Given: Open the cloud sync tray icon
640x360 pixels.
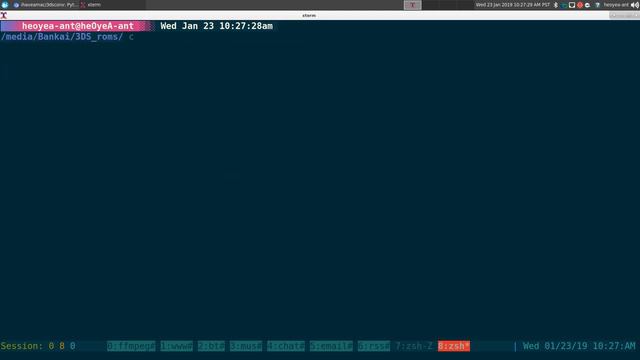Looking at the screenshot, I should point(588,5).
